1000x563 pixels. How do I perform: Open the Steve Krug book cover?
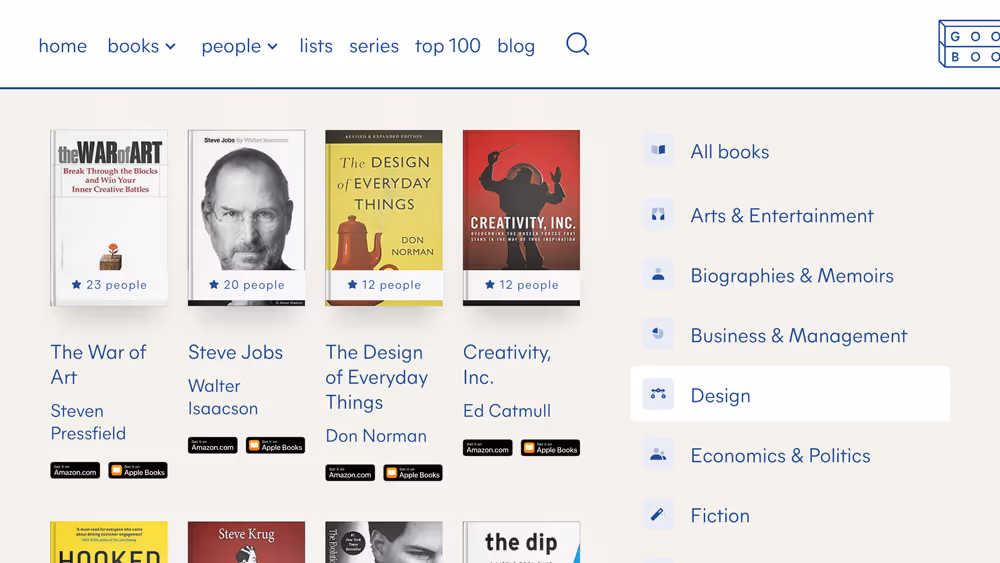246,542
